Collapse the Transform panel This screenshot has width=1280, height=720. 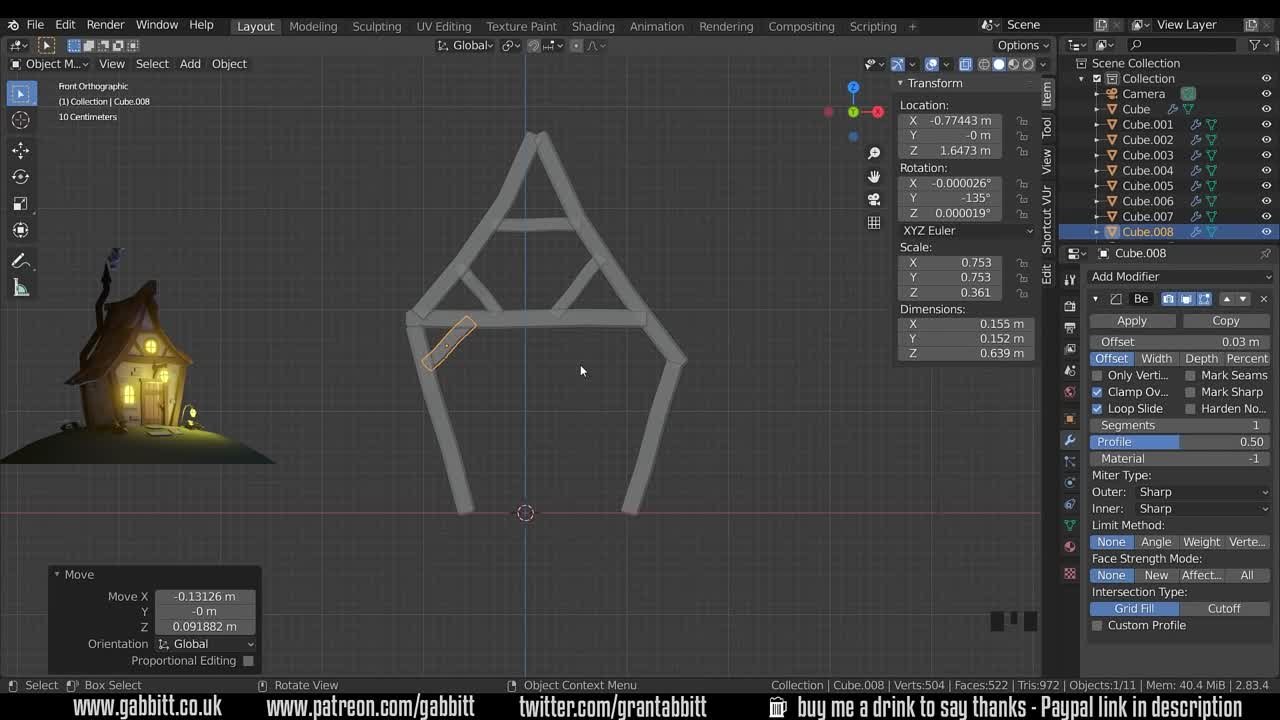click(x=900, y=83)
